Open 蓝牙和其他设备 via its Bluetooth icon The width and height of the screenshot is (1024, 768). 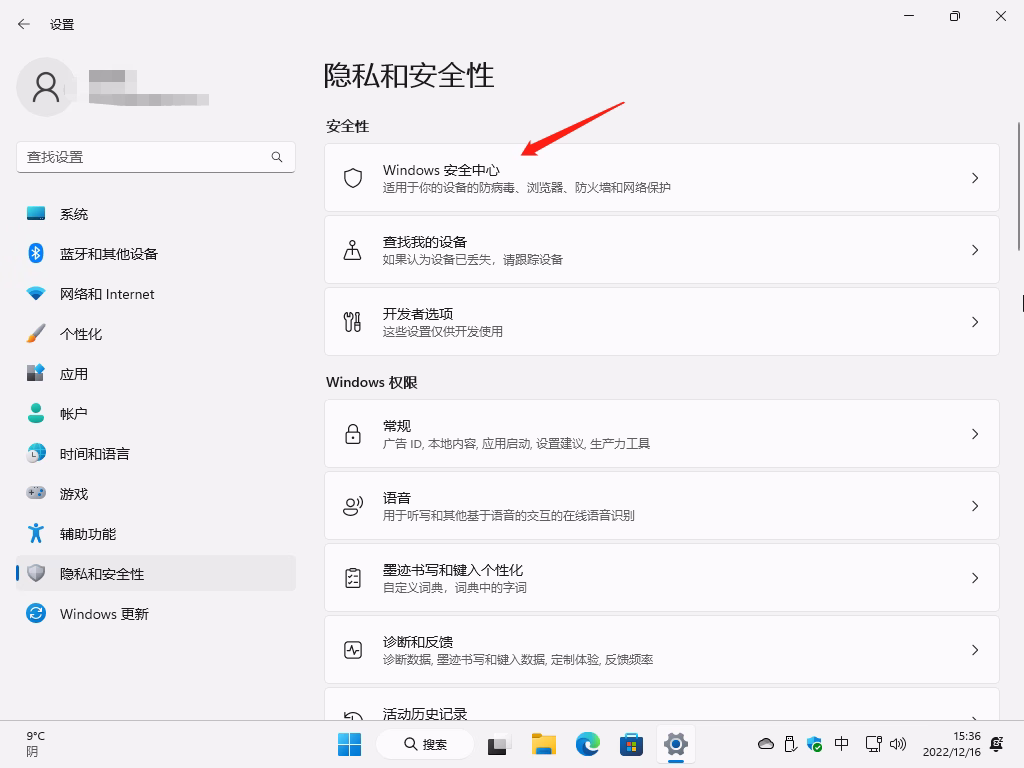pyautogui.click(x=34, y=253)
